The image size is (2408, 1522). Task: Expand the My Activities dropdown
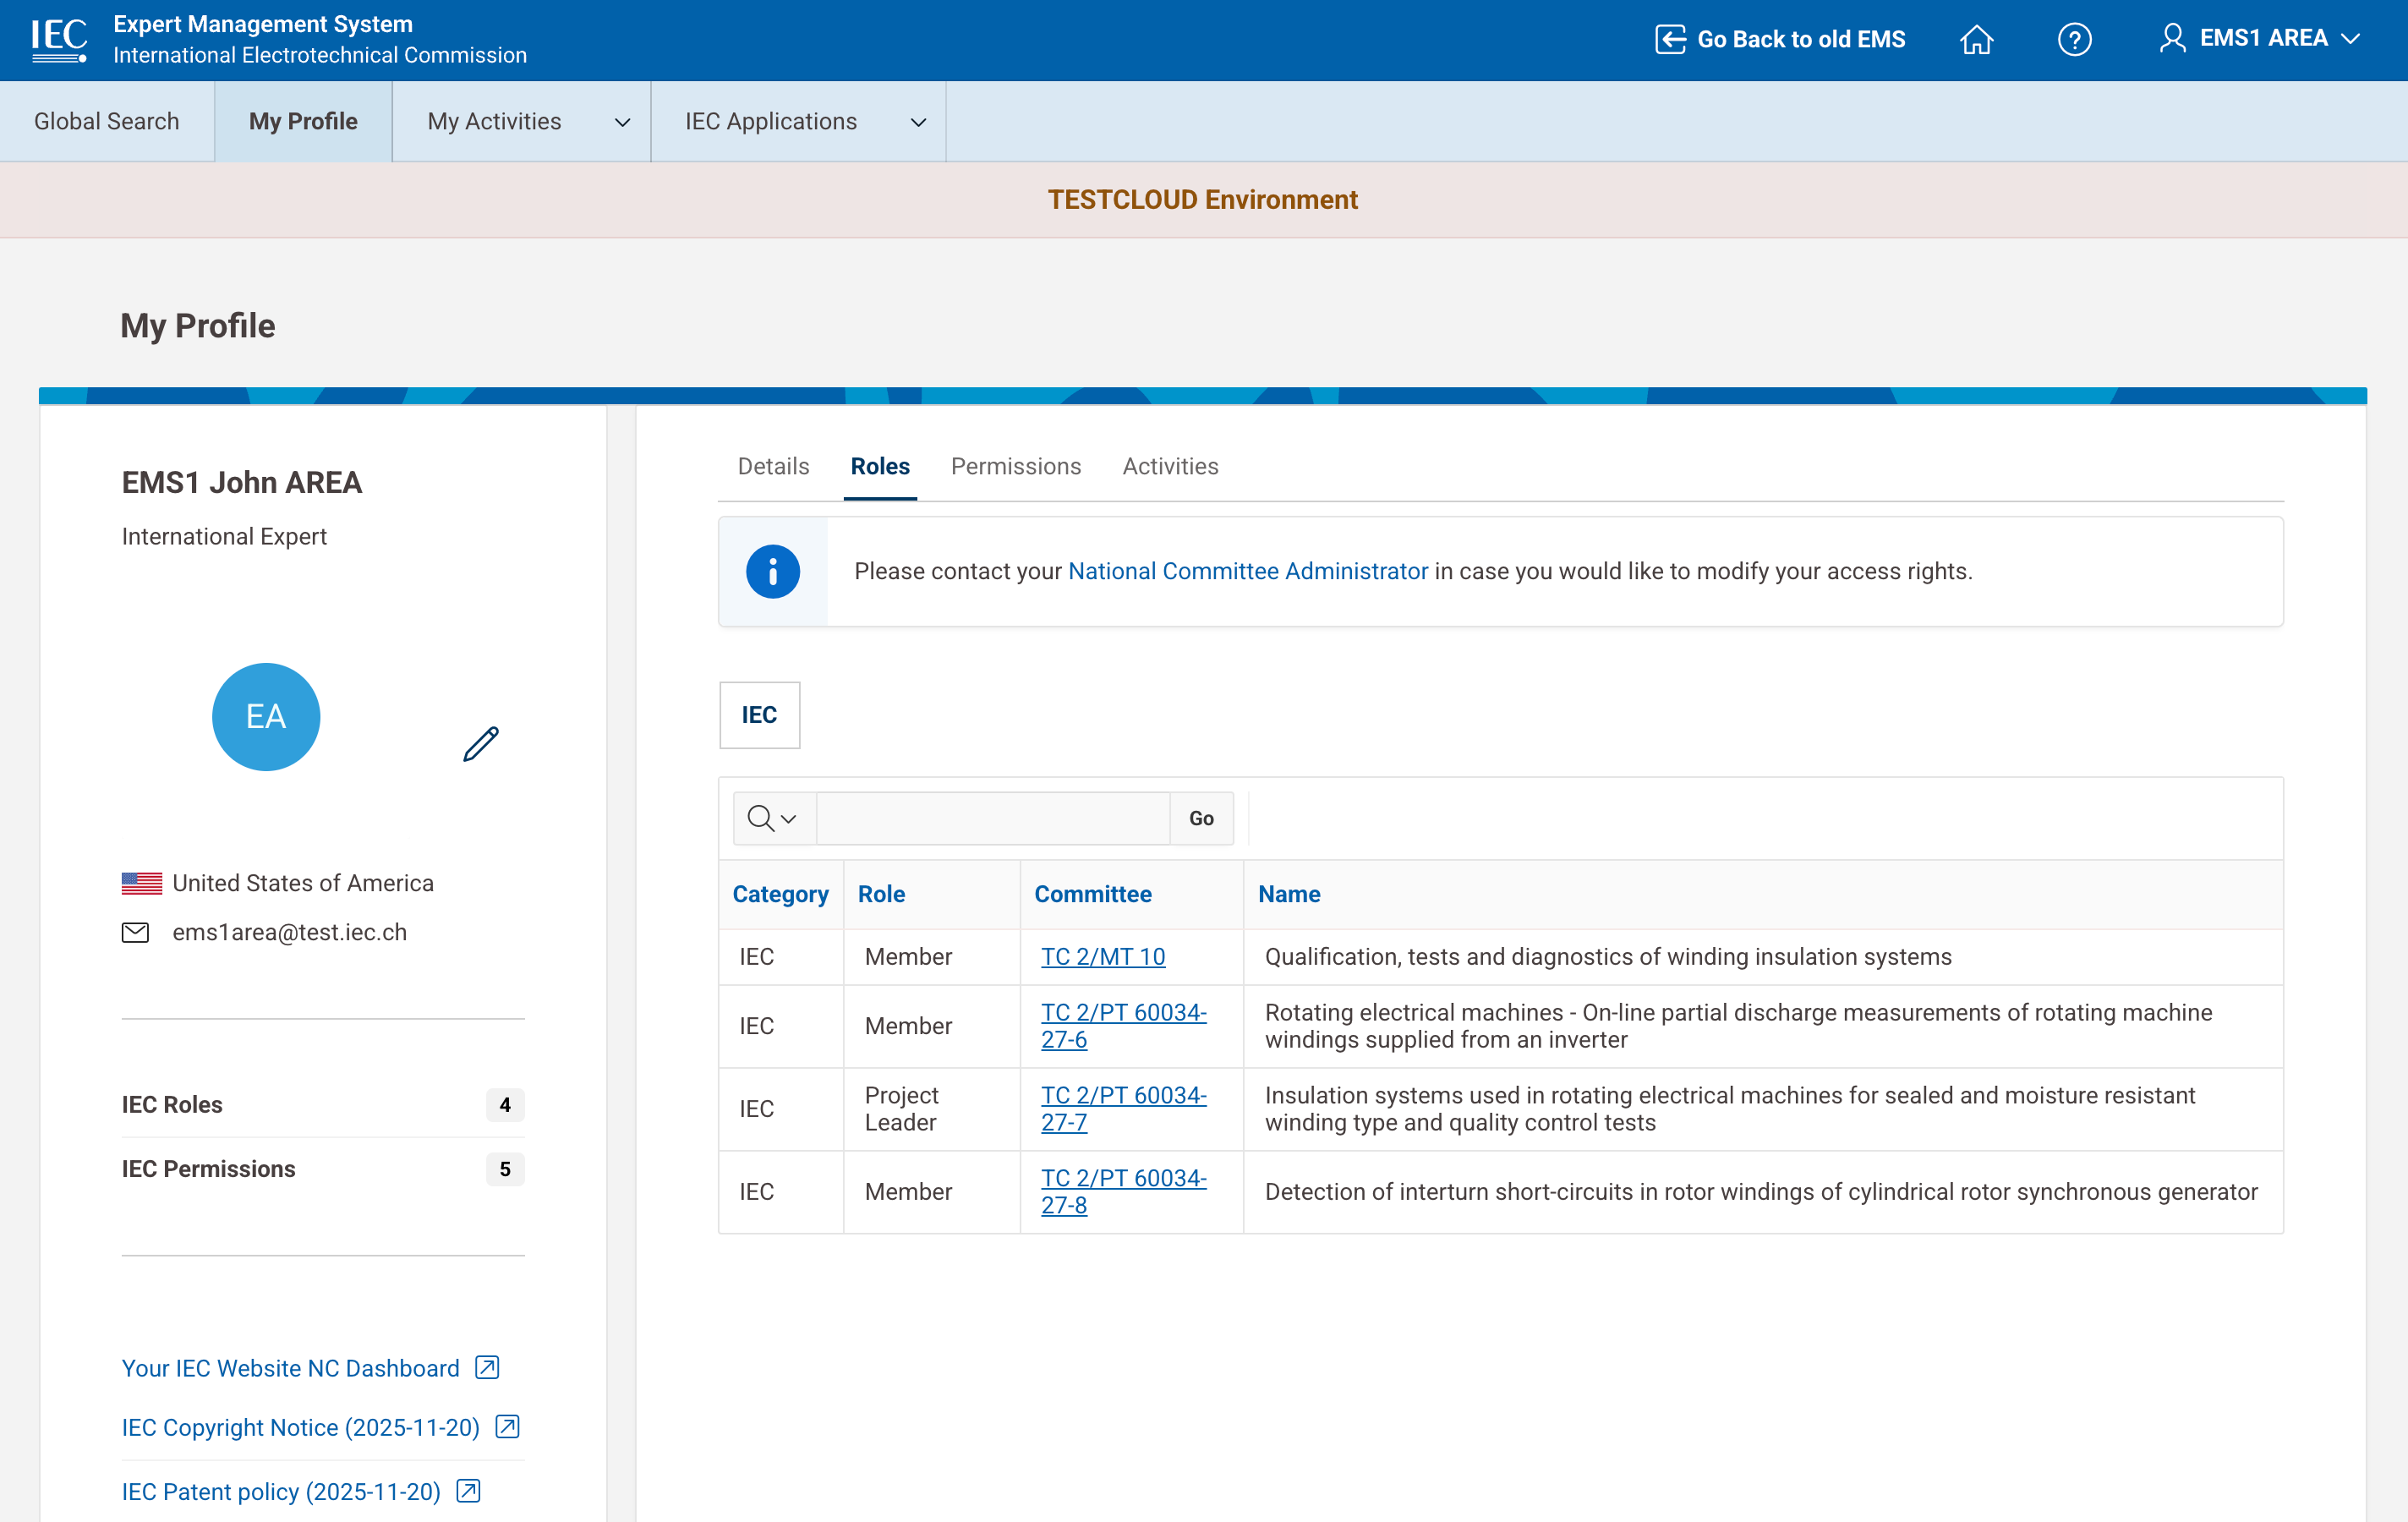click(622, 121)
